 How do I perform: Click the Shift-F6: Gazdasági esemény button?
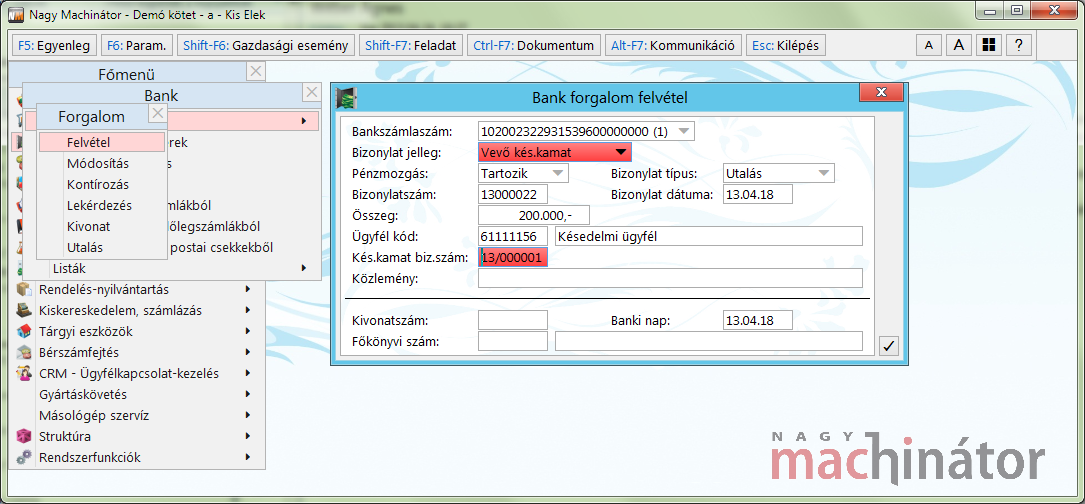point(266,46)
